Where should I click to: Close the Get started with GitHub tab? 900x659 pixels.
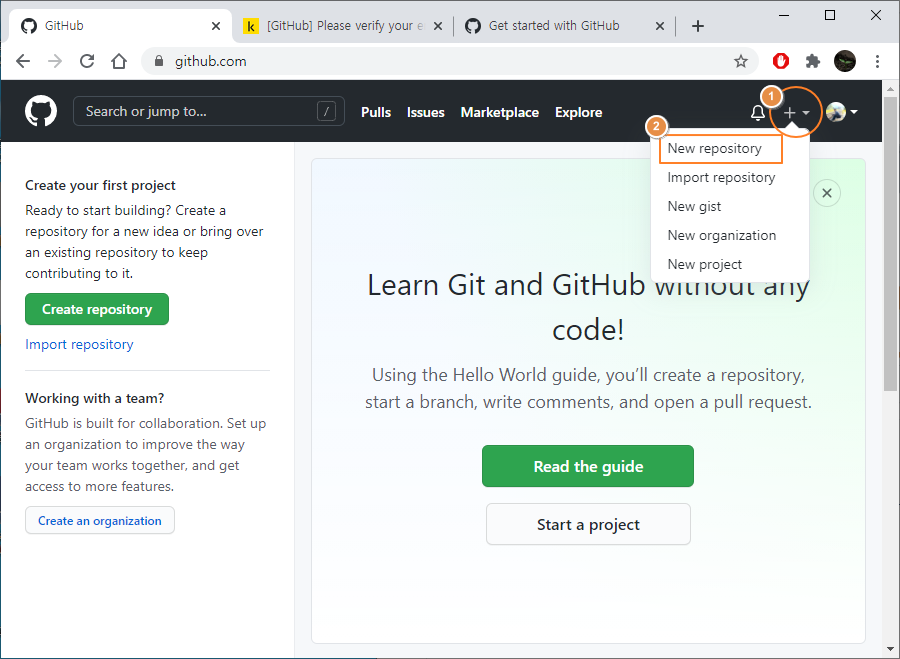coord(660,26)
